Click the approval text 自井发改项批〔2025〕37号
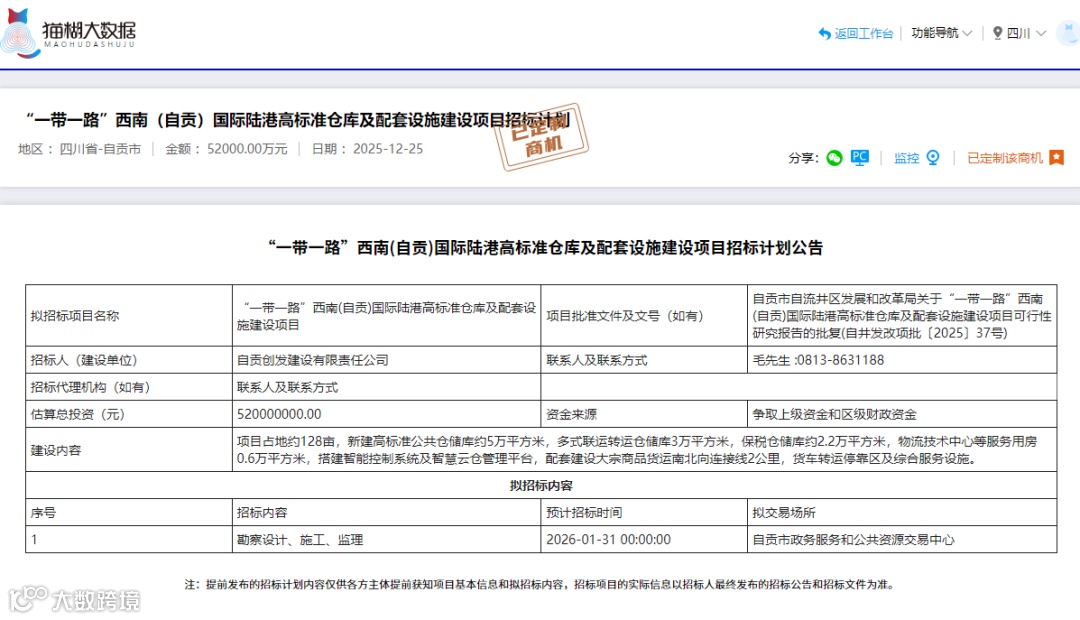The height and width of the screenshot is (620, 1080). (926, 333)
